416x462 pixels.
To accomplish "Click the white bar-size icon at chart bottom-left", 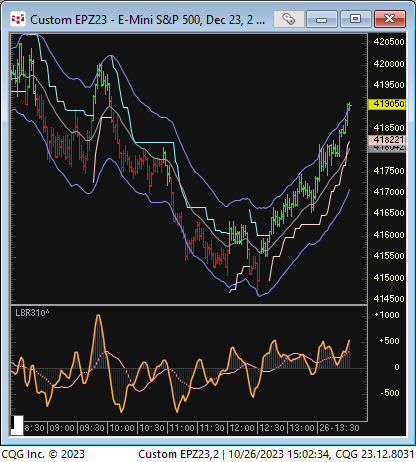I will pos(17,425).
